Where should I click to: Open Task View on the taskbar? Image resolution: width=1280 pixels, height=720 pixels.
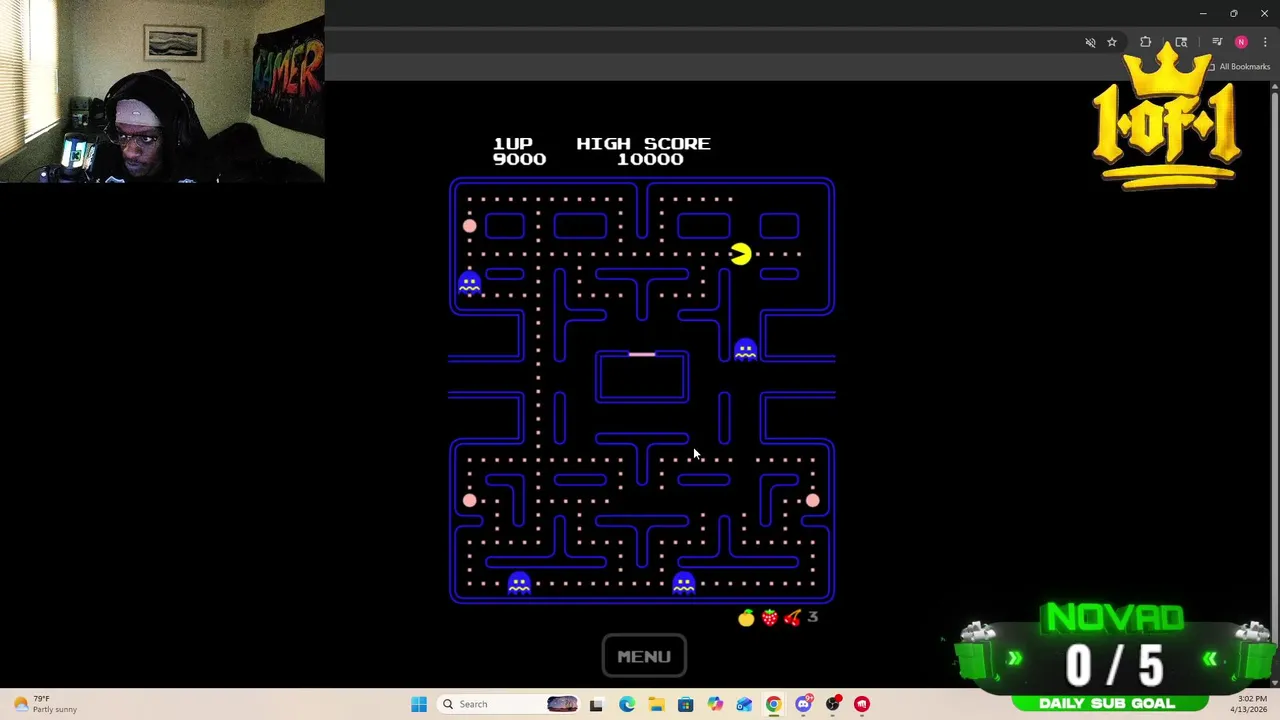(596, 704)
